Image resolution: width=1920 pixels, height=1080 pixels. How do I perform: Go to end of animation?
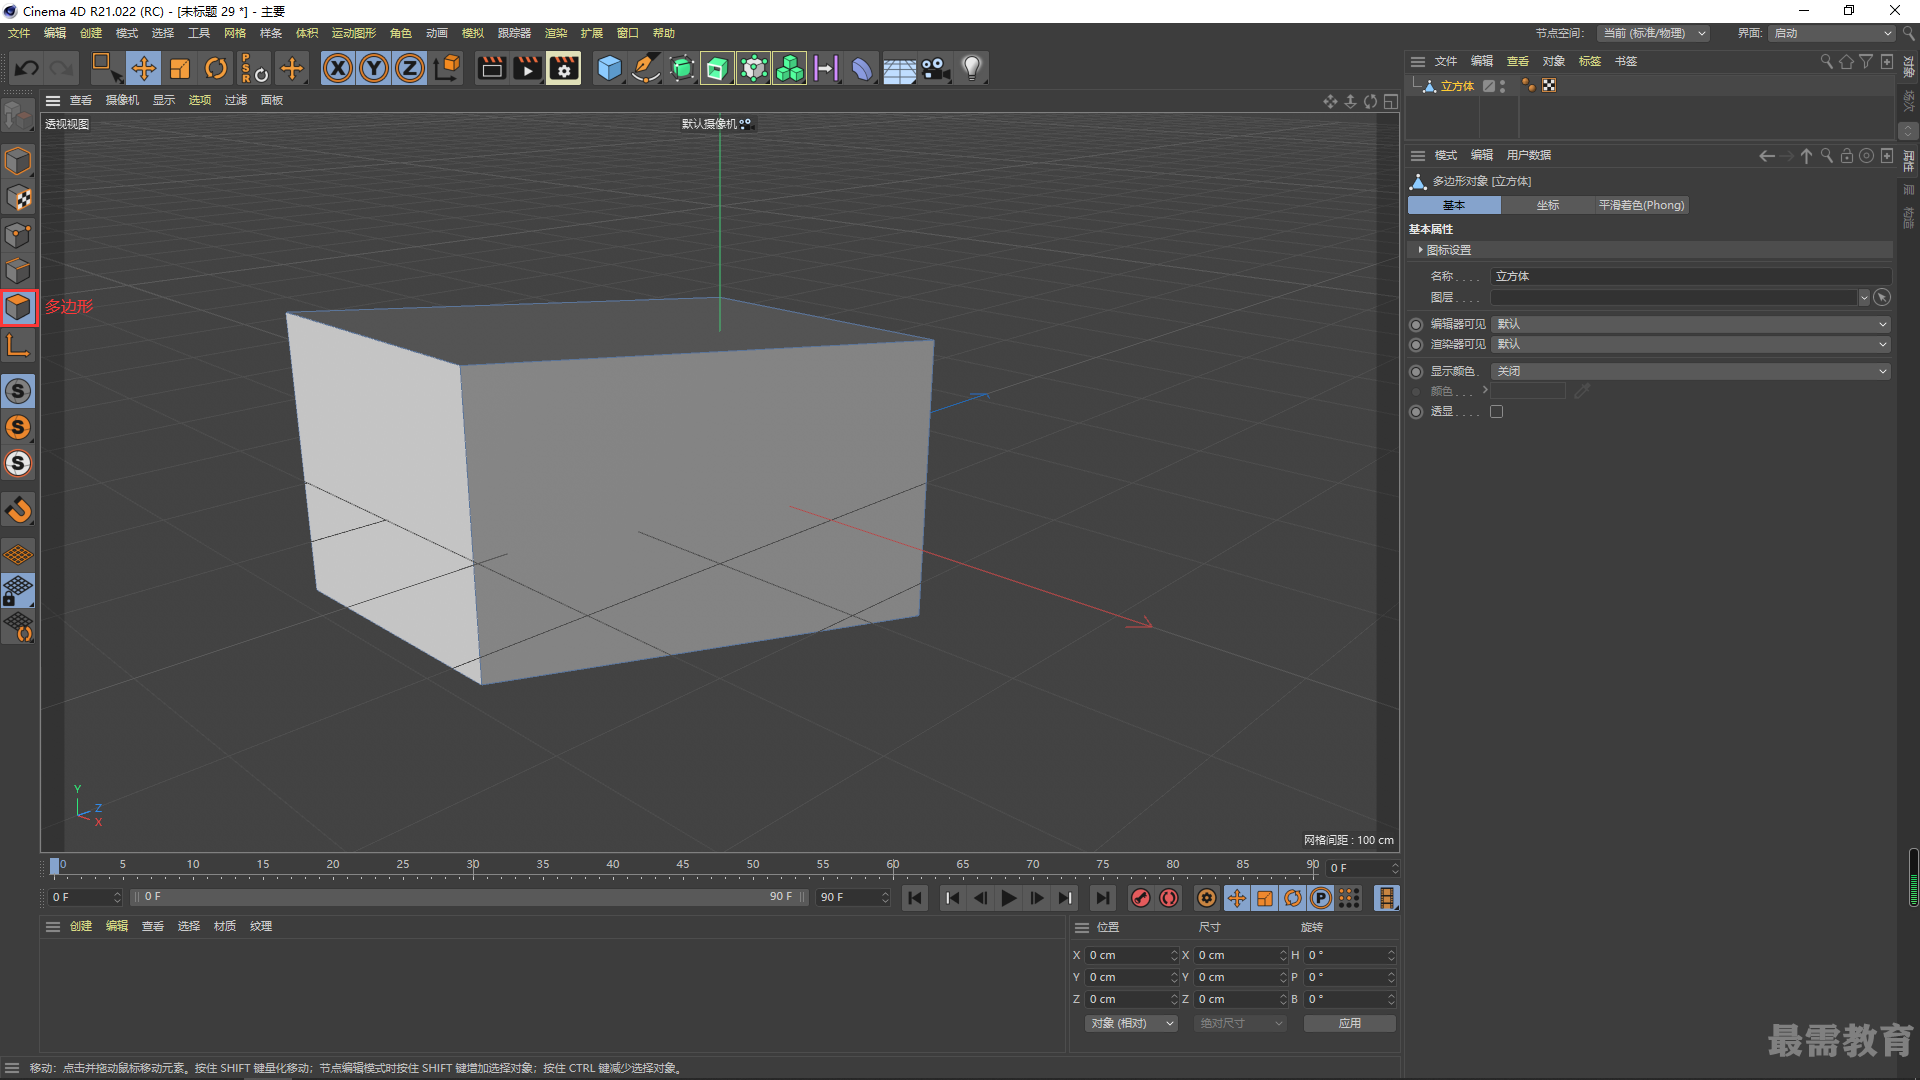click(1102, 898)
